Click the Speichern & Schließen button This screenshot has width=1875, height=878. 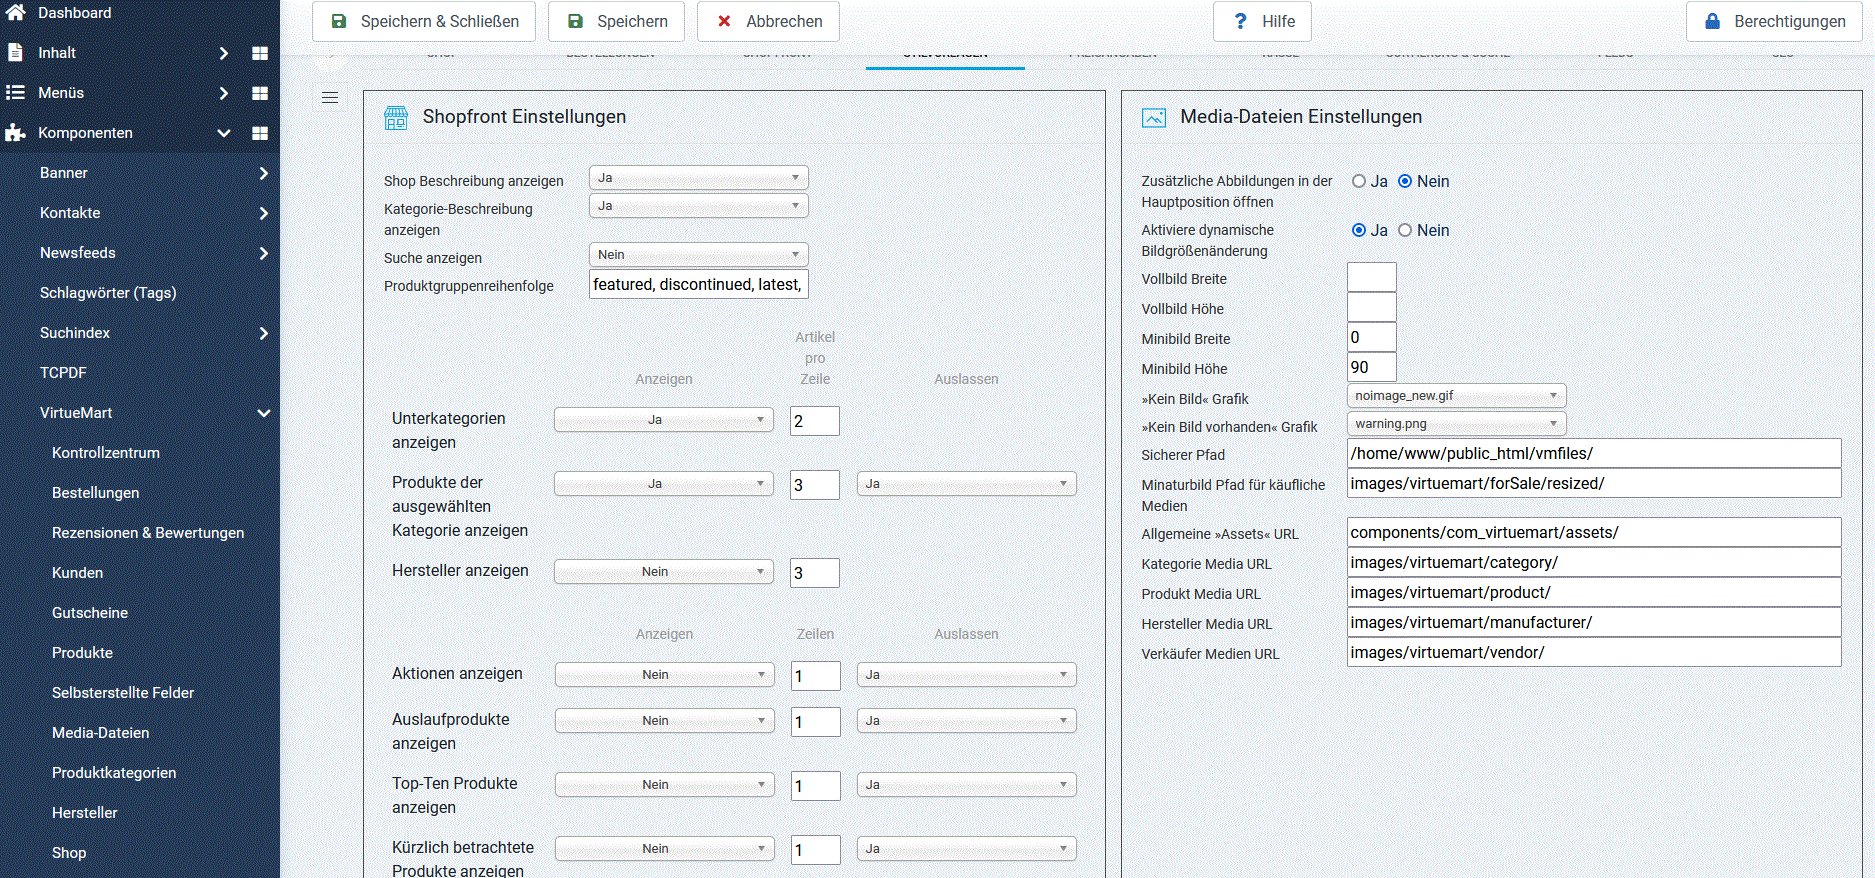424,21
